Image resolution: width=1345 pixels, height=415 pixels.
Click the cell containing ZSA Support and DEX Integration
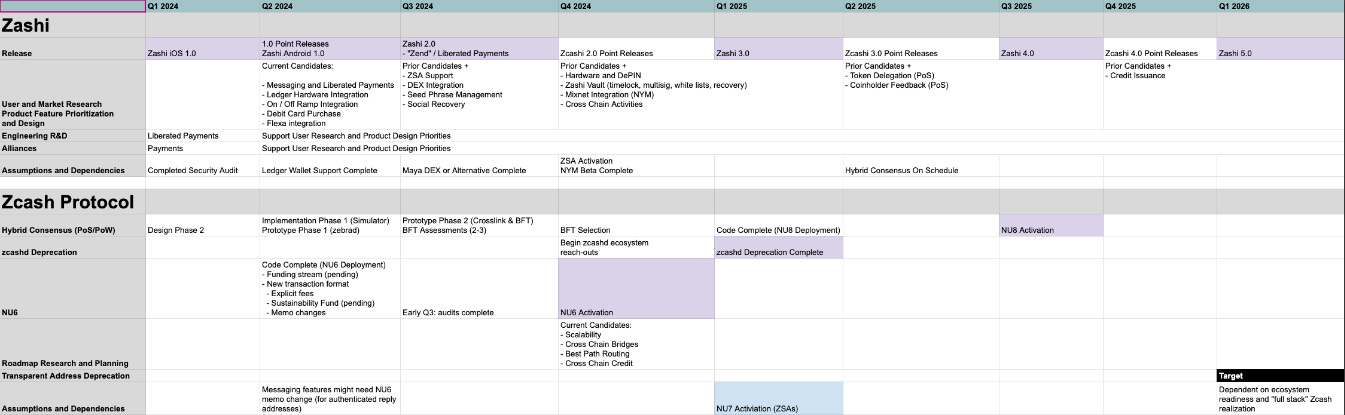tap(478, 94)
